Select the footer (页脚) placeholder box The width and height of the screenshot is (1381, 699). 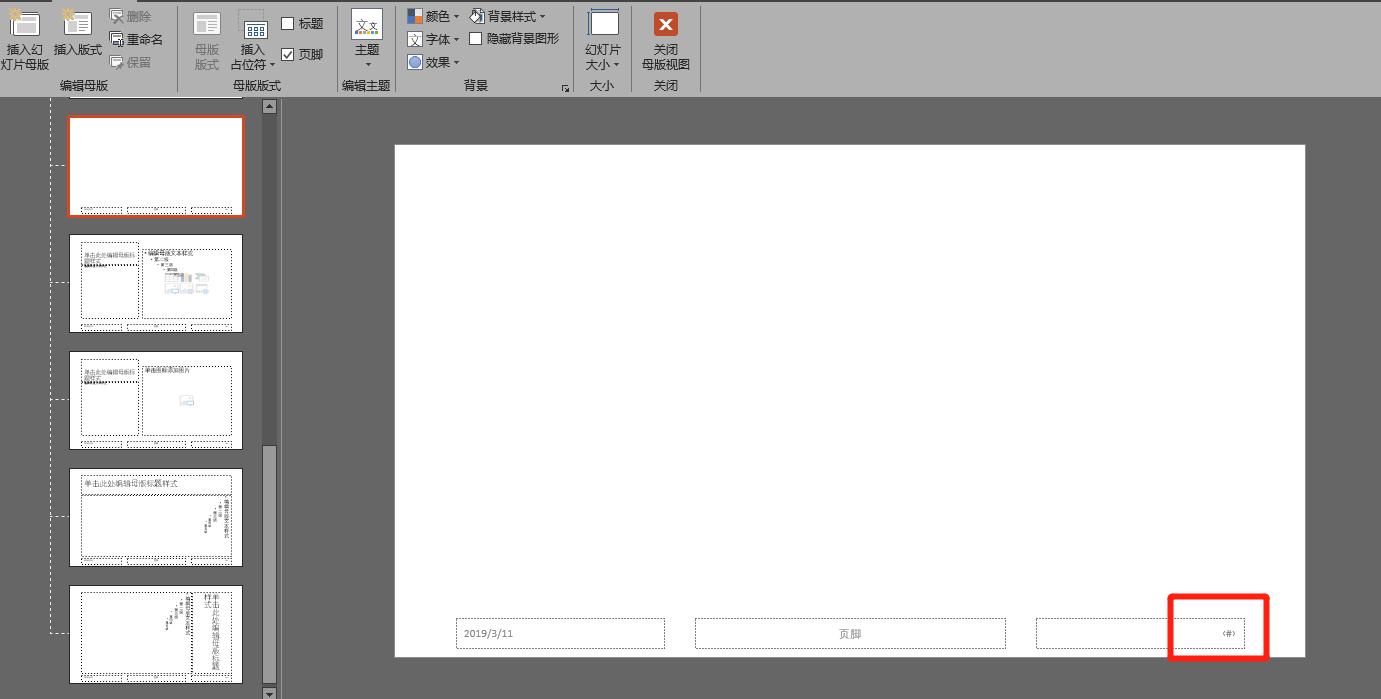pyautogui.click(x=850, y=633)
